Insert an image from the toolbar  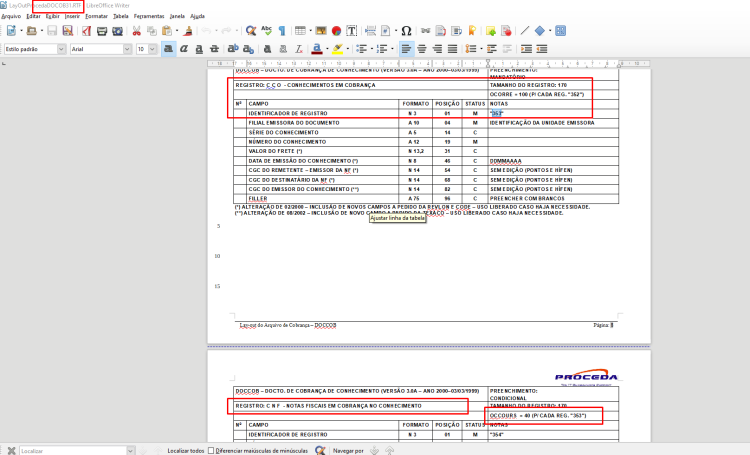click(x=321, y=31)
